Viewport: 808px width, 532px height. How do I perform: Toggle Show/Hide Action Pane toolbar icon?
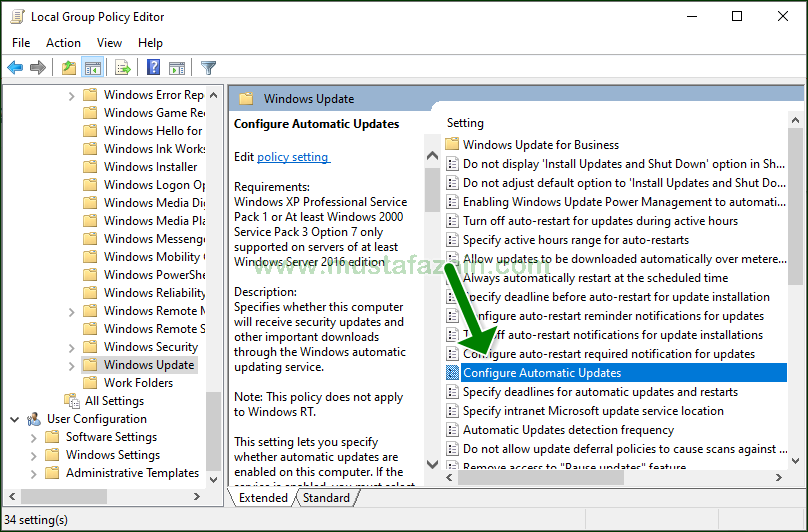pos(177,67)
